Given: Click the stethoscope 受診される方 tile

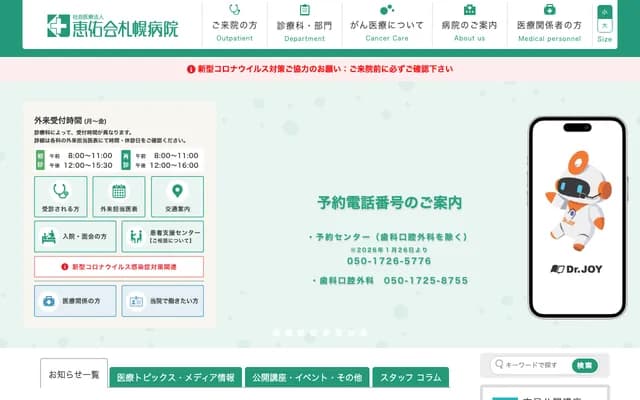Looking at the screenshot, I should point(61,197).
